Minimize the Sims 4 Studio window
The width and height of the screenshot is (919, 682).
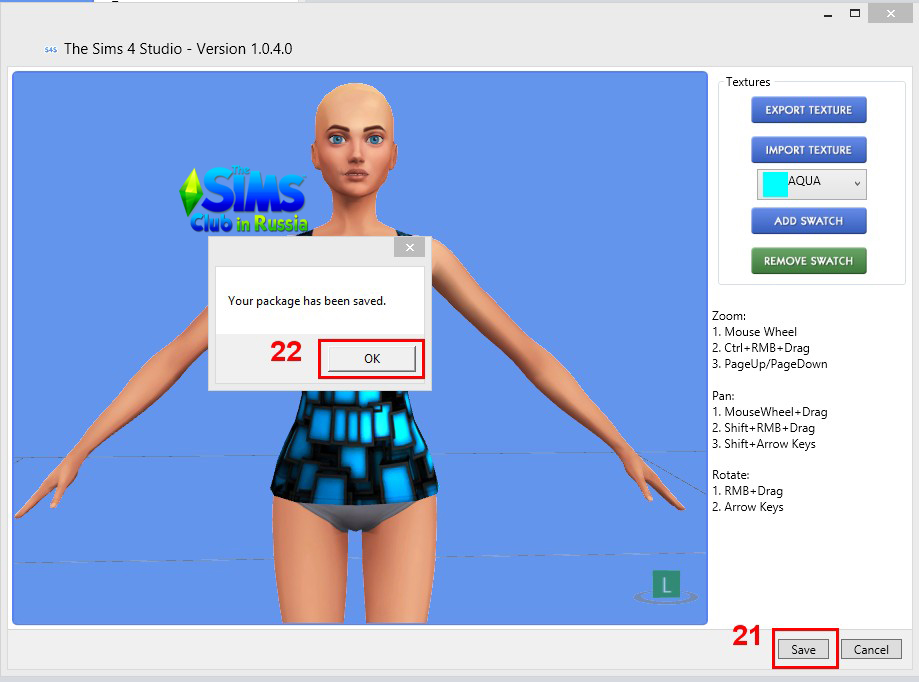point(828,15)
